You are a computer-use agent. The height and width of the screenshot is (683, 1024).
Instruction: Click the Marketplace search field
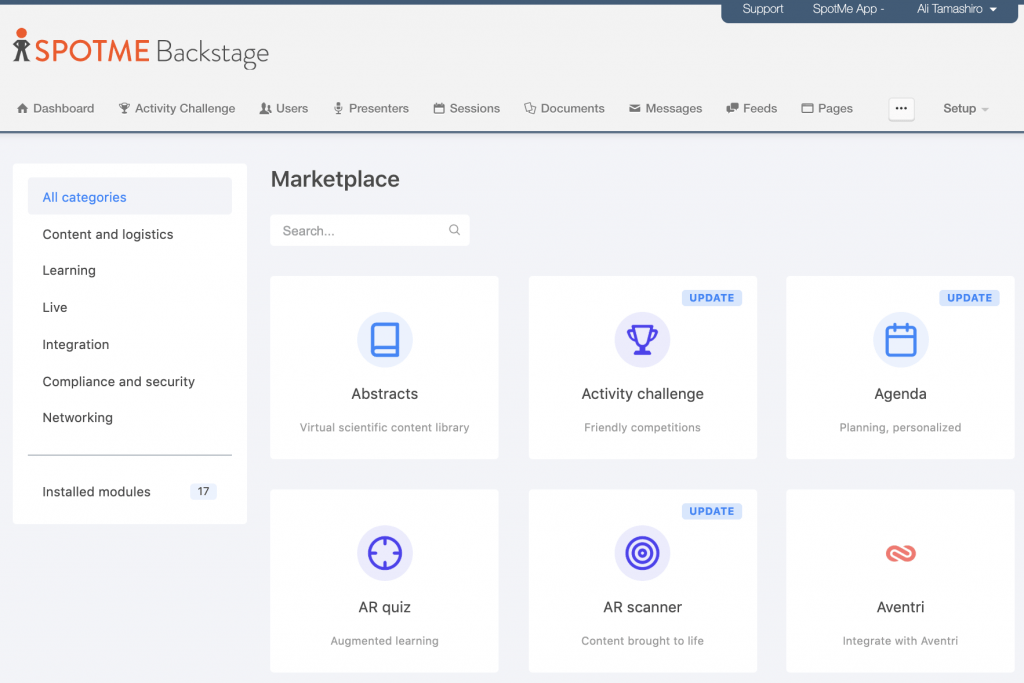[360, 230]
